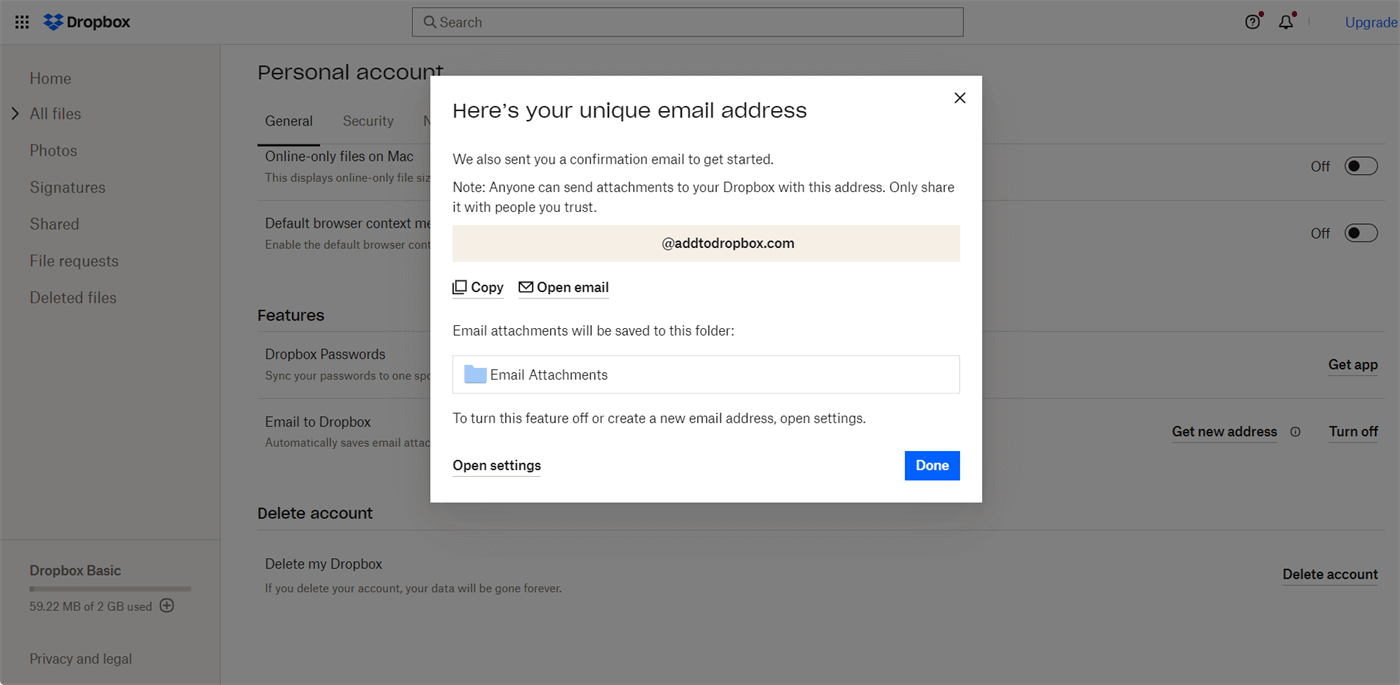Toggle the Default browser context menu switch
The image size is (1400, 685).
tap(1360, 233)
